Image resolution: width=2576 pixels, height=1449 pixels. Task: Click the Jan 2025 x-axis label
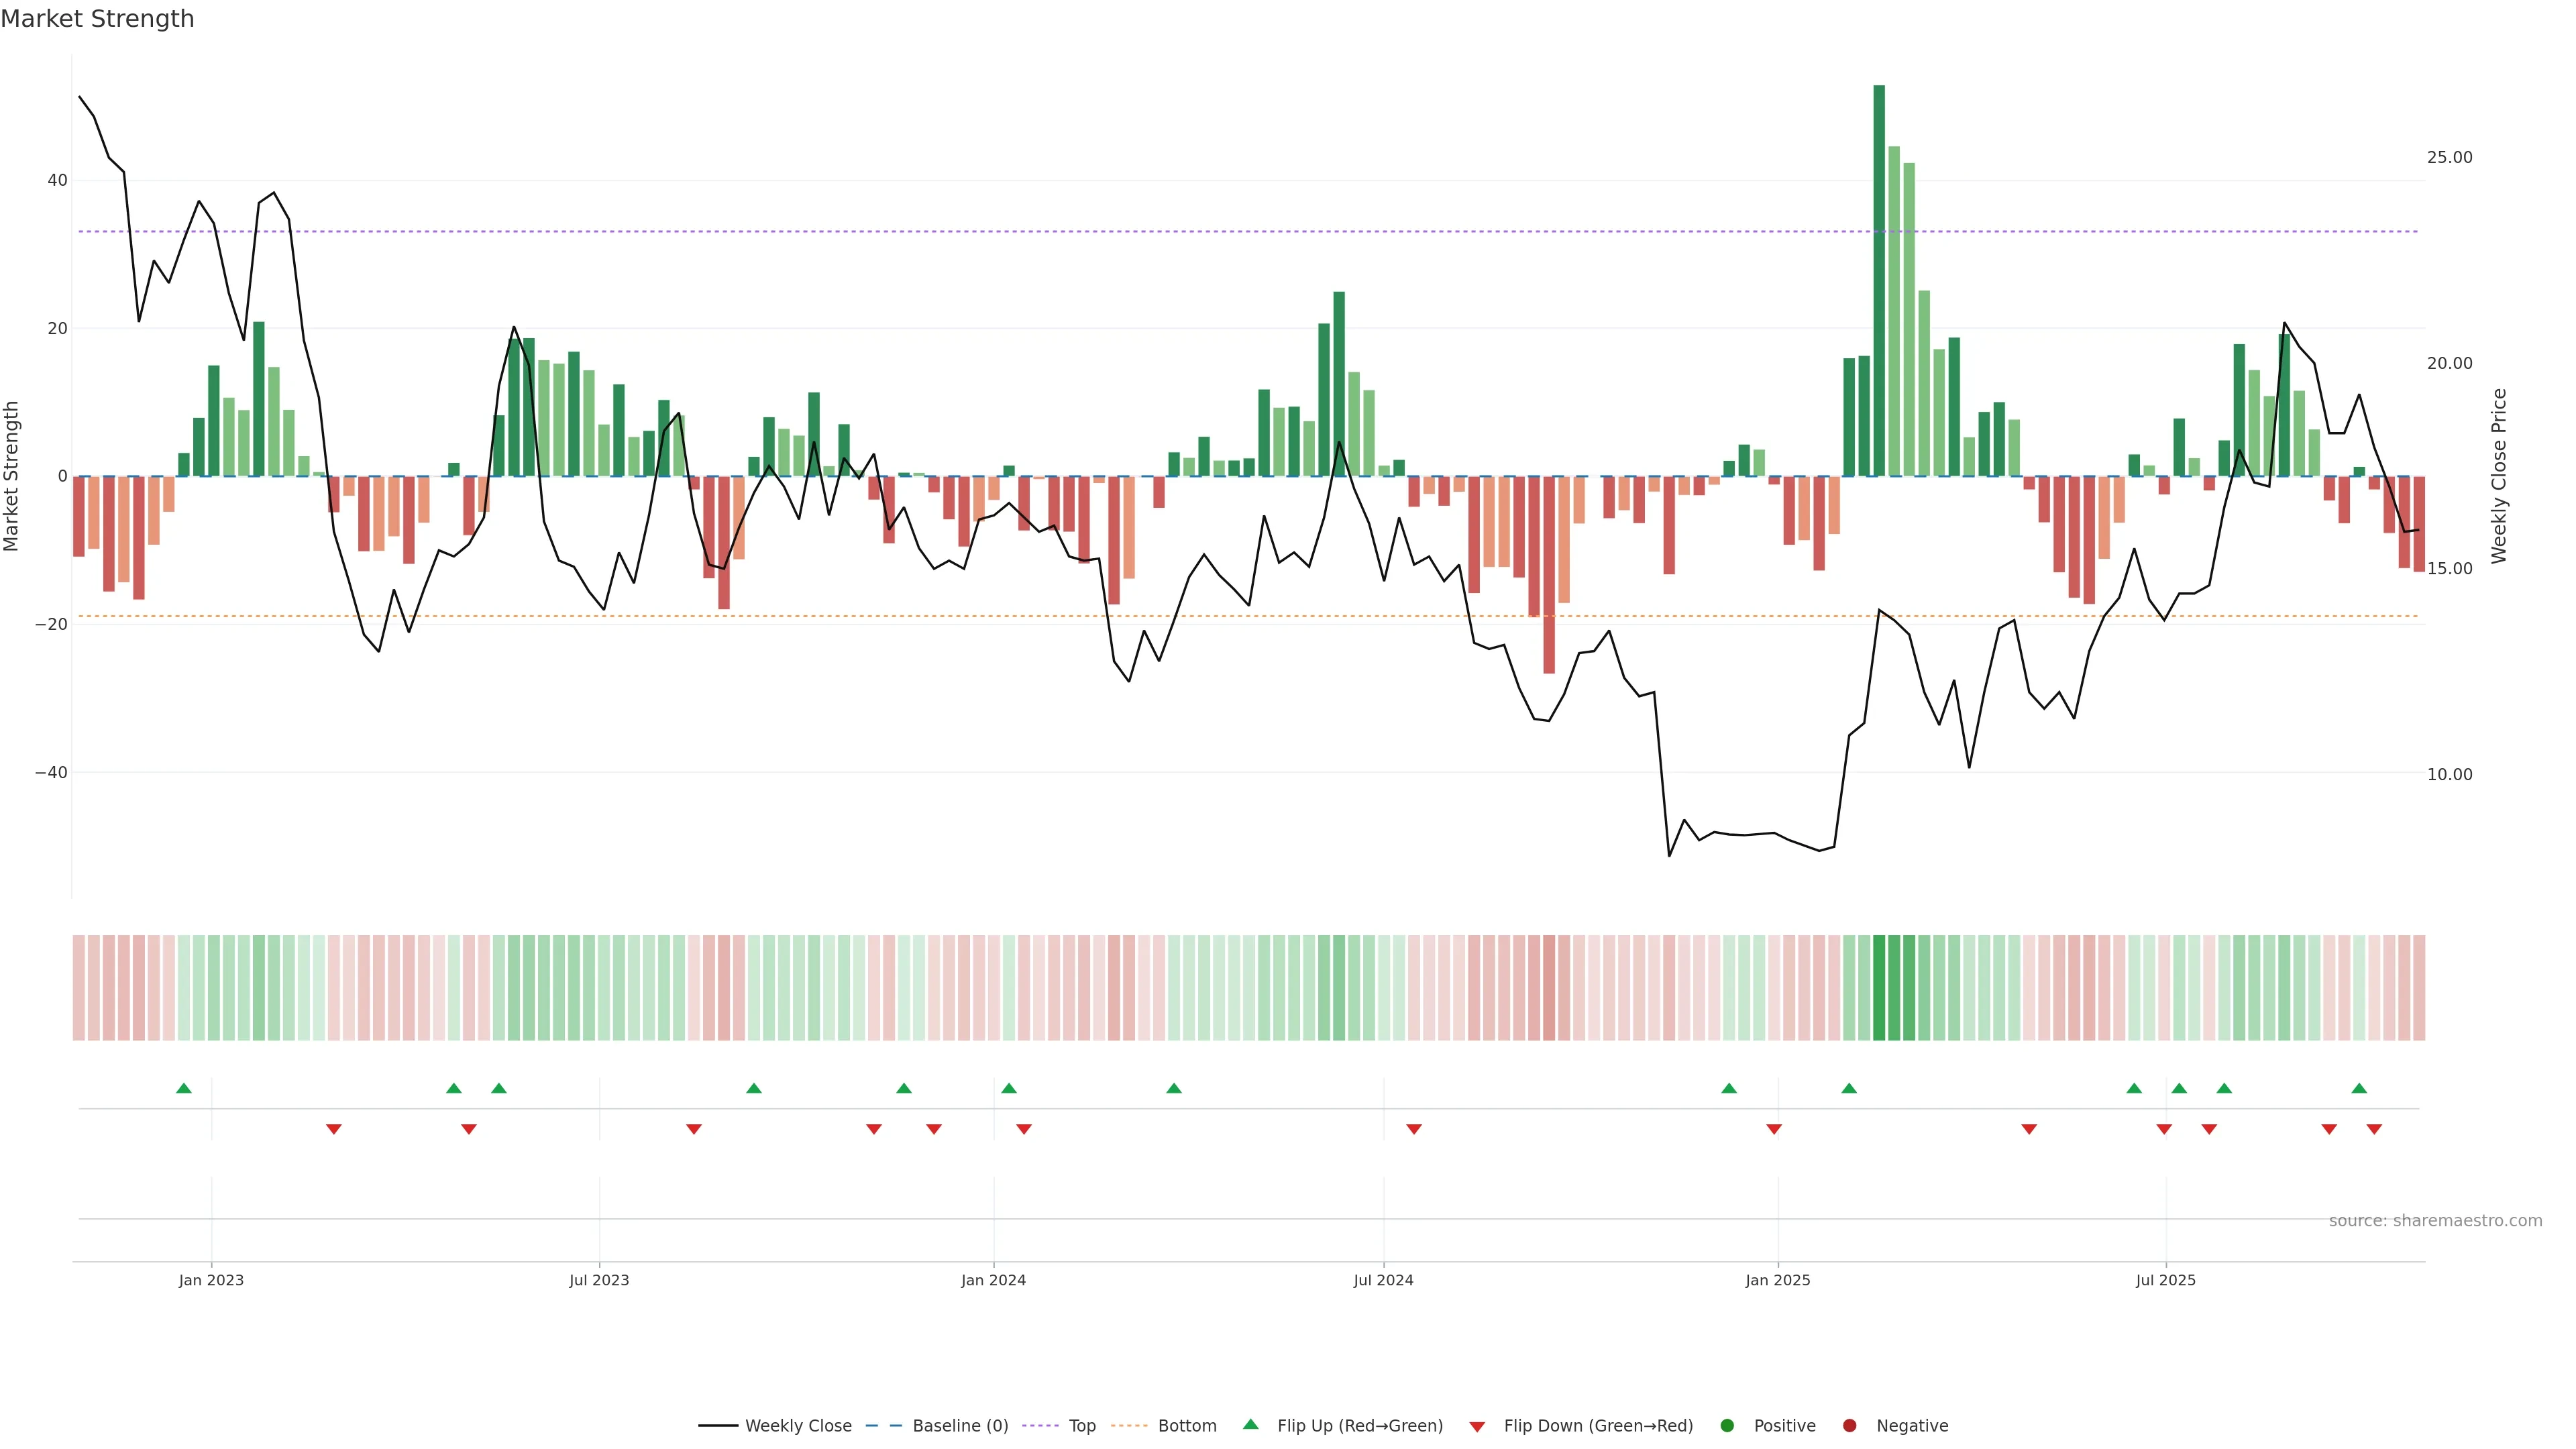pos(1778,1280)
